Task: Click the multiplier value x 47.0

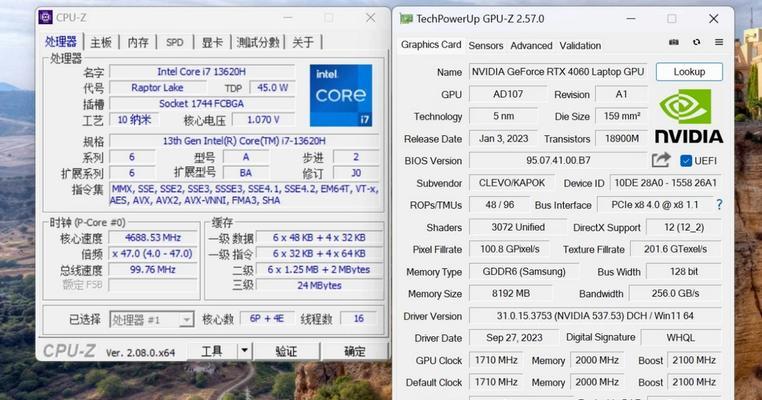Action: (x=153, y=254)
